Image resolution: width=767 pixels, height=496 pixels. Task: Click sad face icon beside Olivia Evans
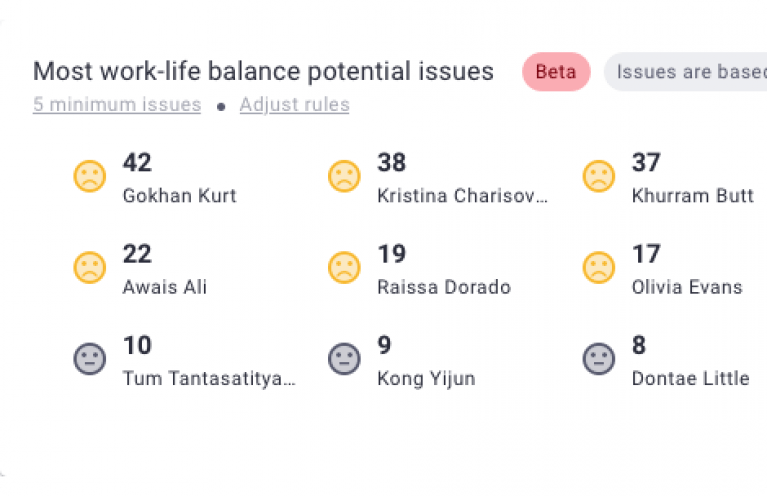coord(599,268)
